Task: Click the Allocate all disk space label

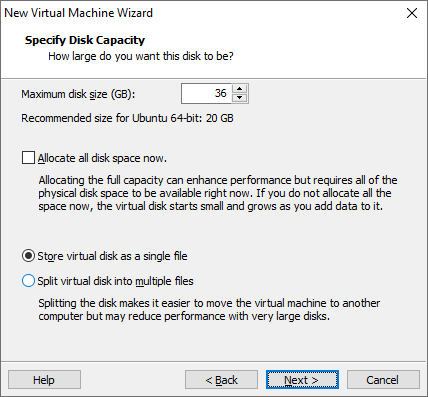Action: (102, 158)
